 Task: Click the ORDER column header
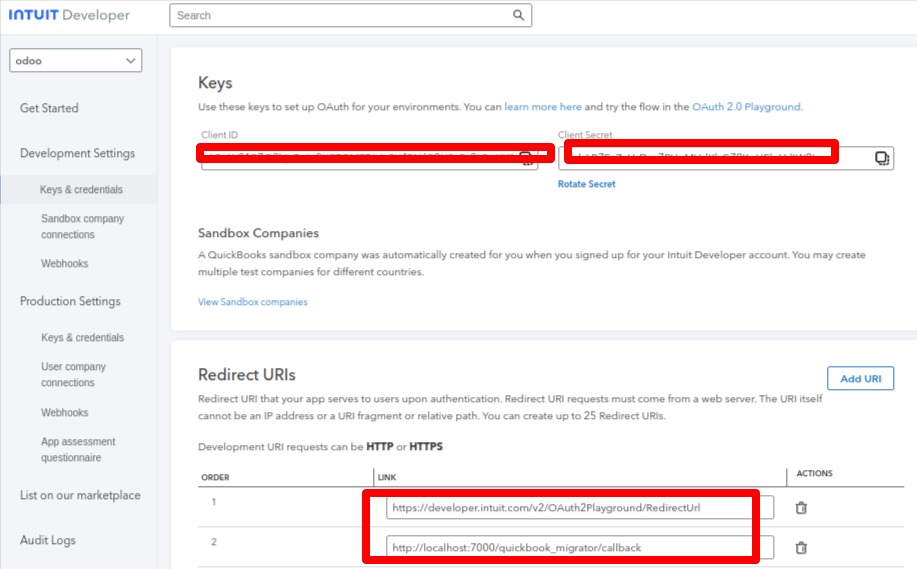[215, 477]
